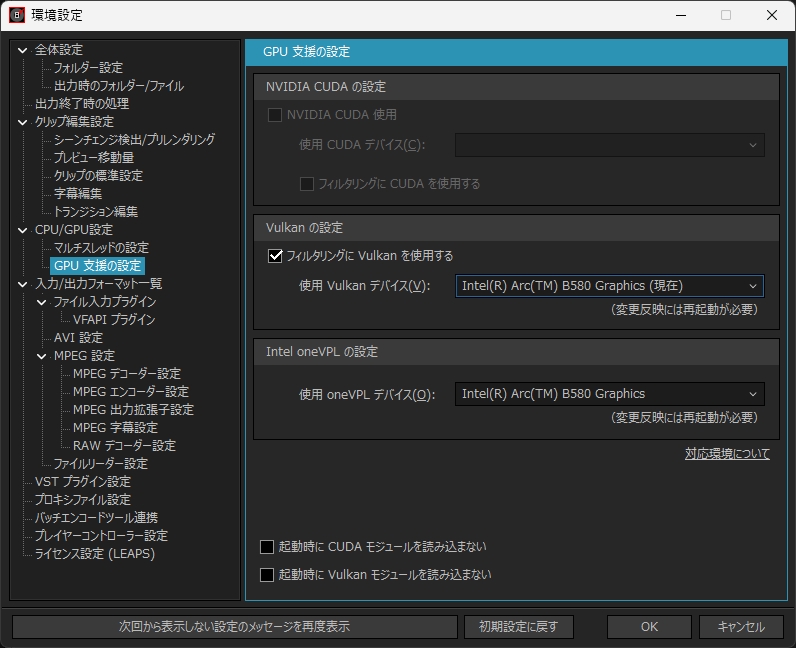Select 字幕編集 in the tree
The height and width of the screenshot is (648, 796).
[x=78, y=194]
